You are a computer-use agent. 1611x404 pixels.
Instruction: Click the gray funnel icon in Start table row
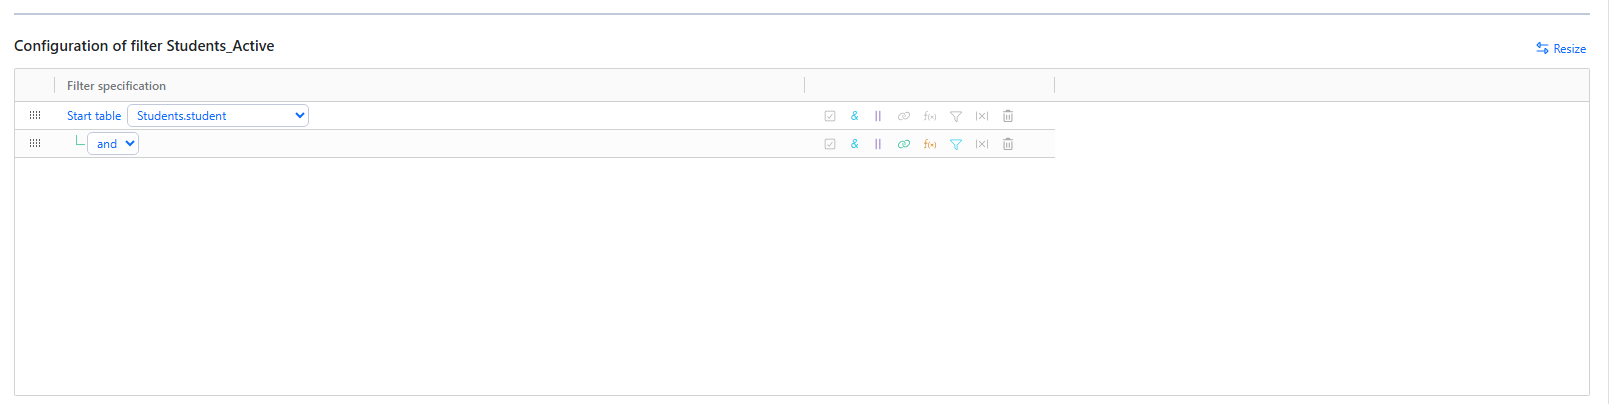[x=956, y=116]
